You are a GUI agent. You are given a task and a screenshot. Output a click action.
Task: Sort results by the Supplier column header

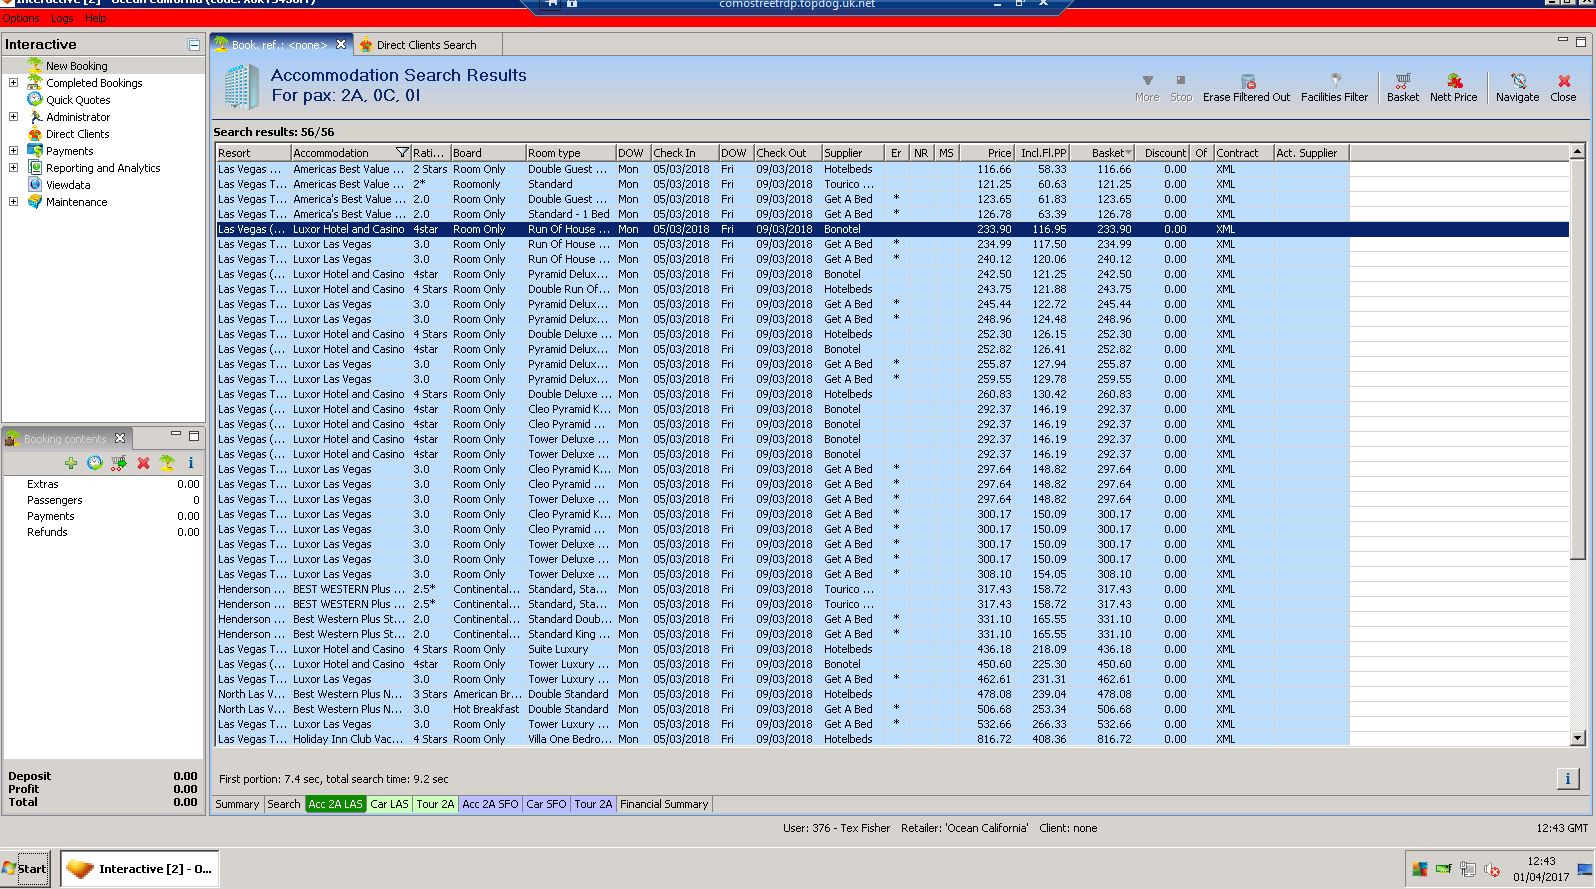click(x=853, y=153)
